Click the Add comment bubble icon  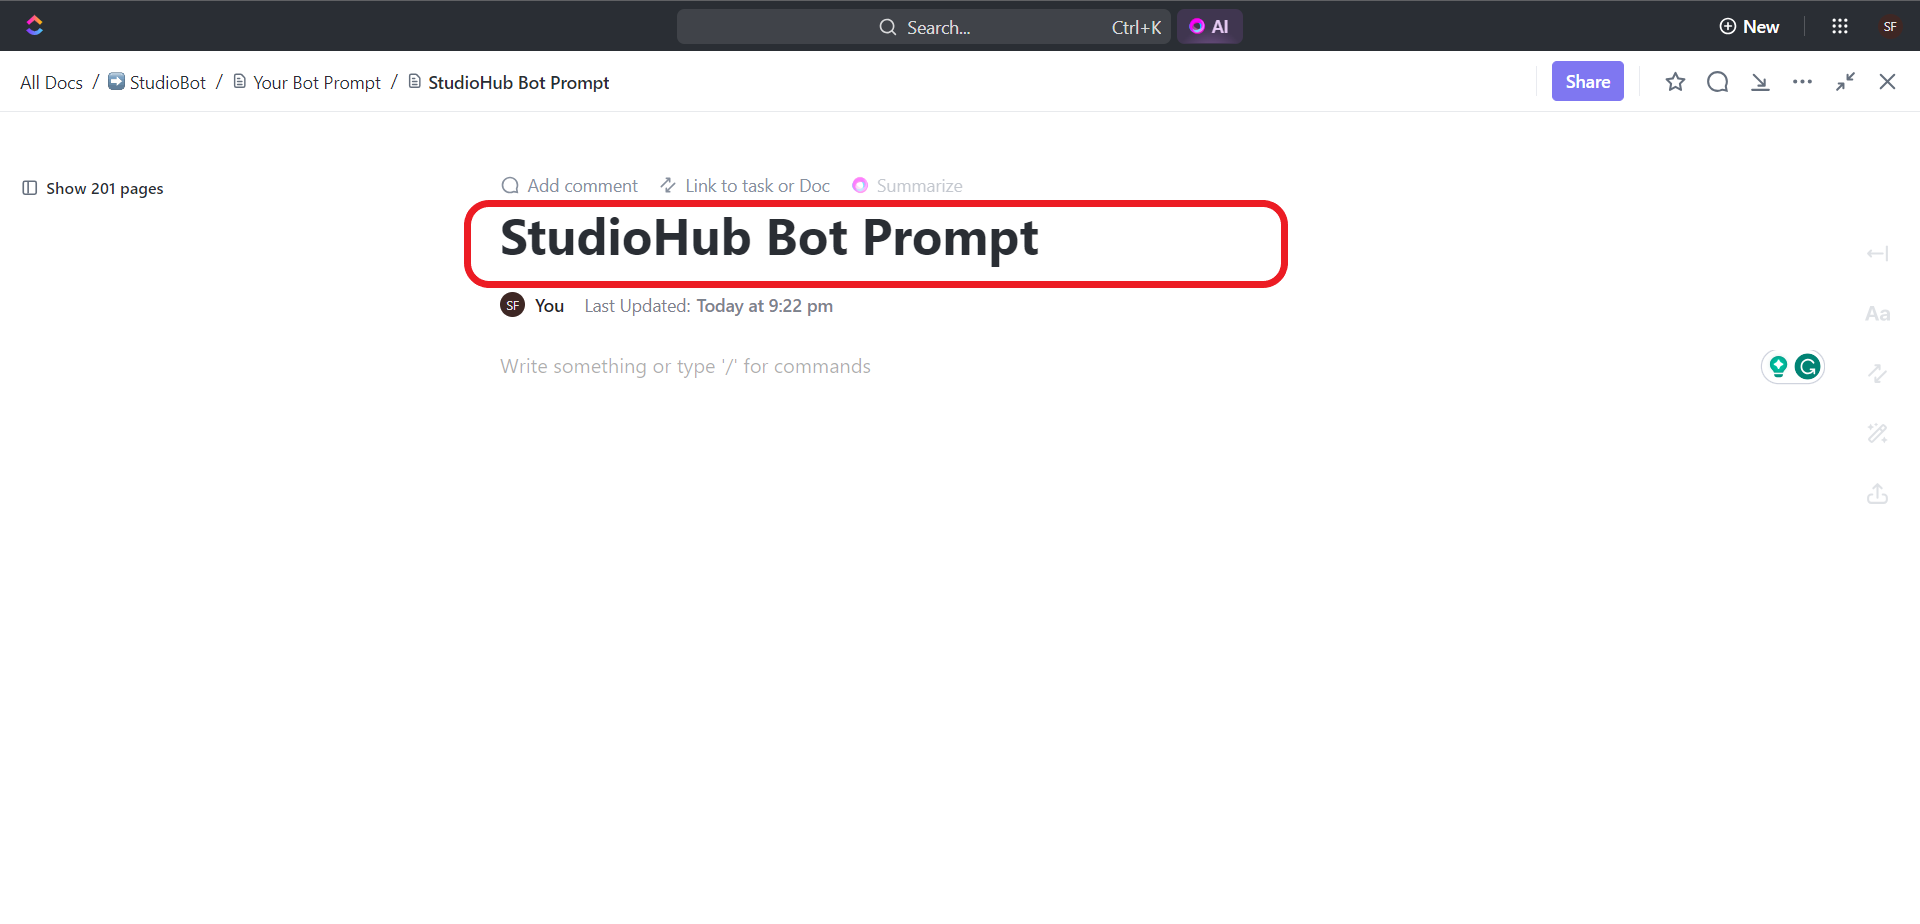(x=510, y=186)
